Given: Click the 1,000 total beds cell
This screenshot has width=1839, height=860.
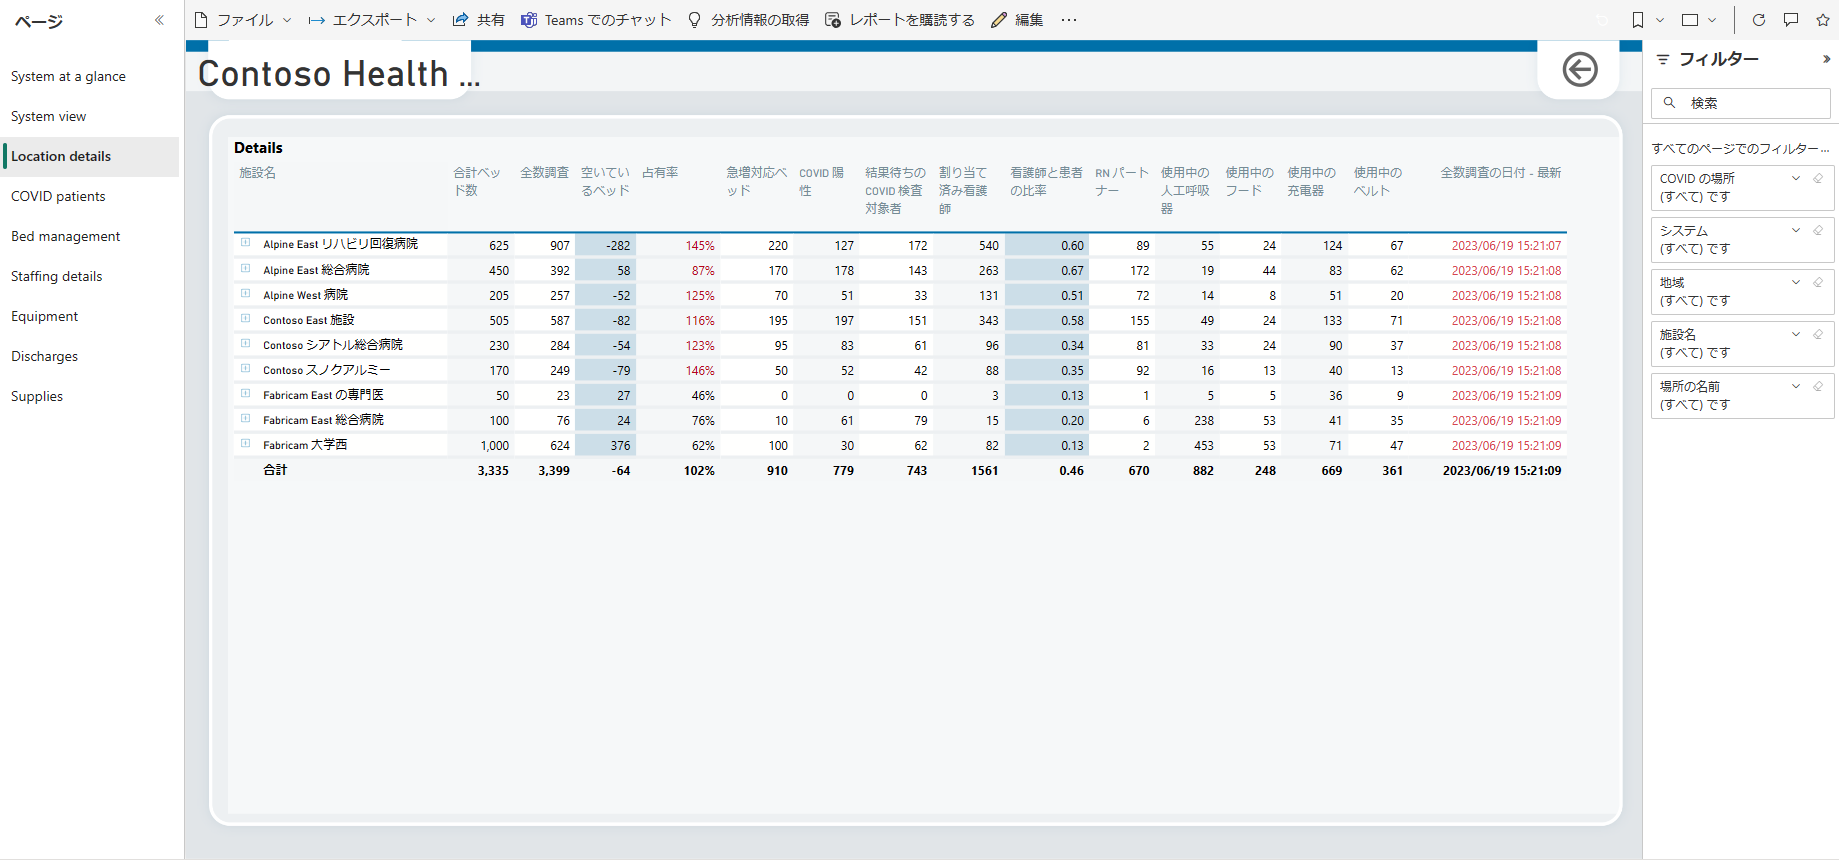Looking at the screenshot, I should coord(494,446).
